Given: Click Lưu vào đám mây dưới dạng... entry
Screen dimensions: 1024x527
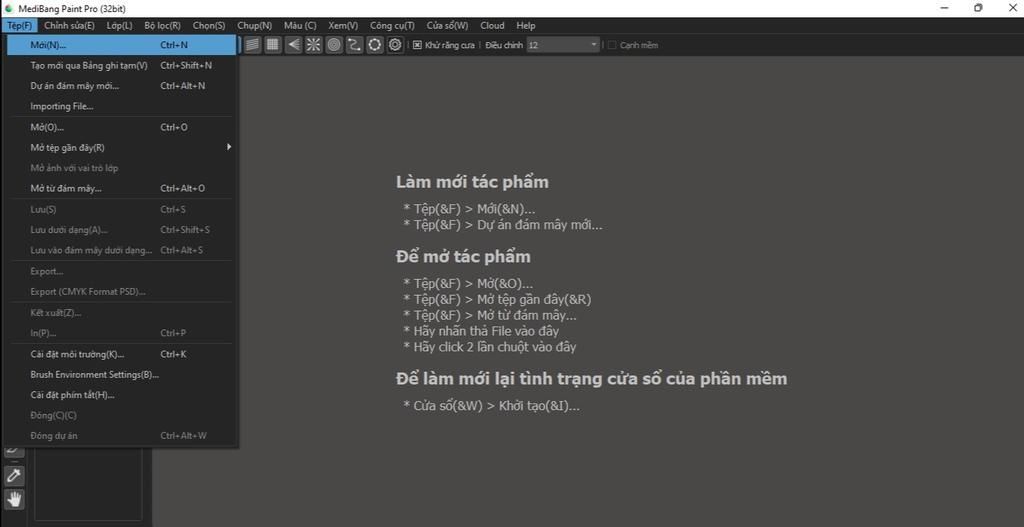Looking at the screenshot, I should [x=121, y=250].
